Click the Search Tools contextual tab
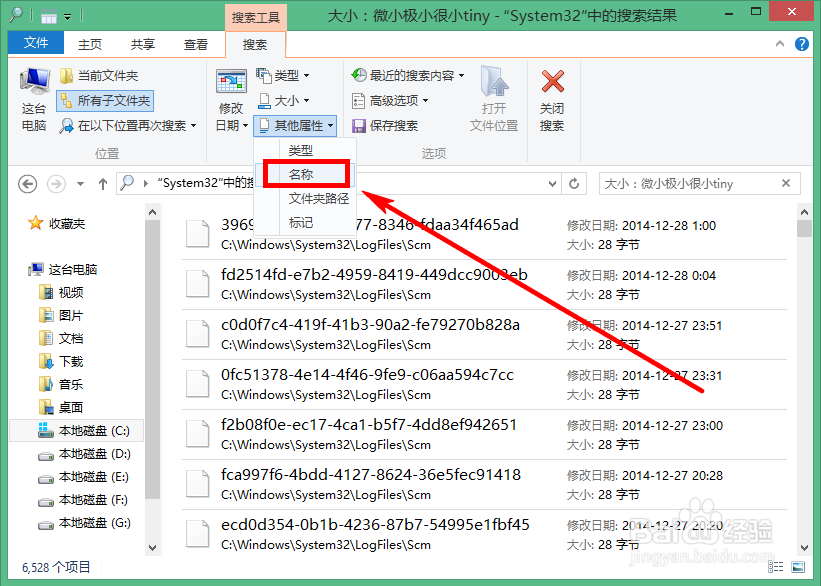Image resolution: width=821 pixels, height=586 pixels. (256, 18)
